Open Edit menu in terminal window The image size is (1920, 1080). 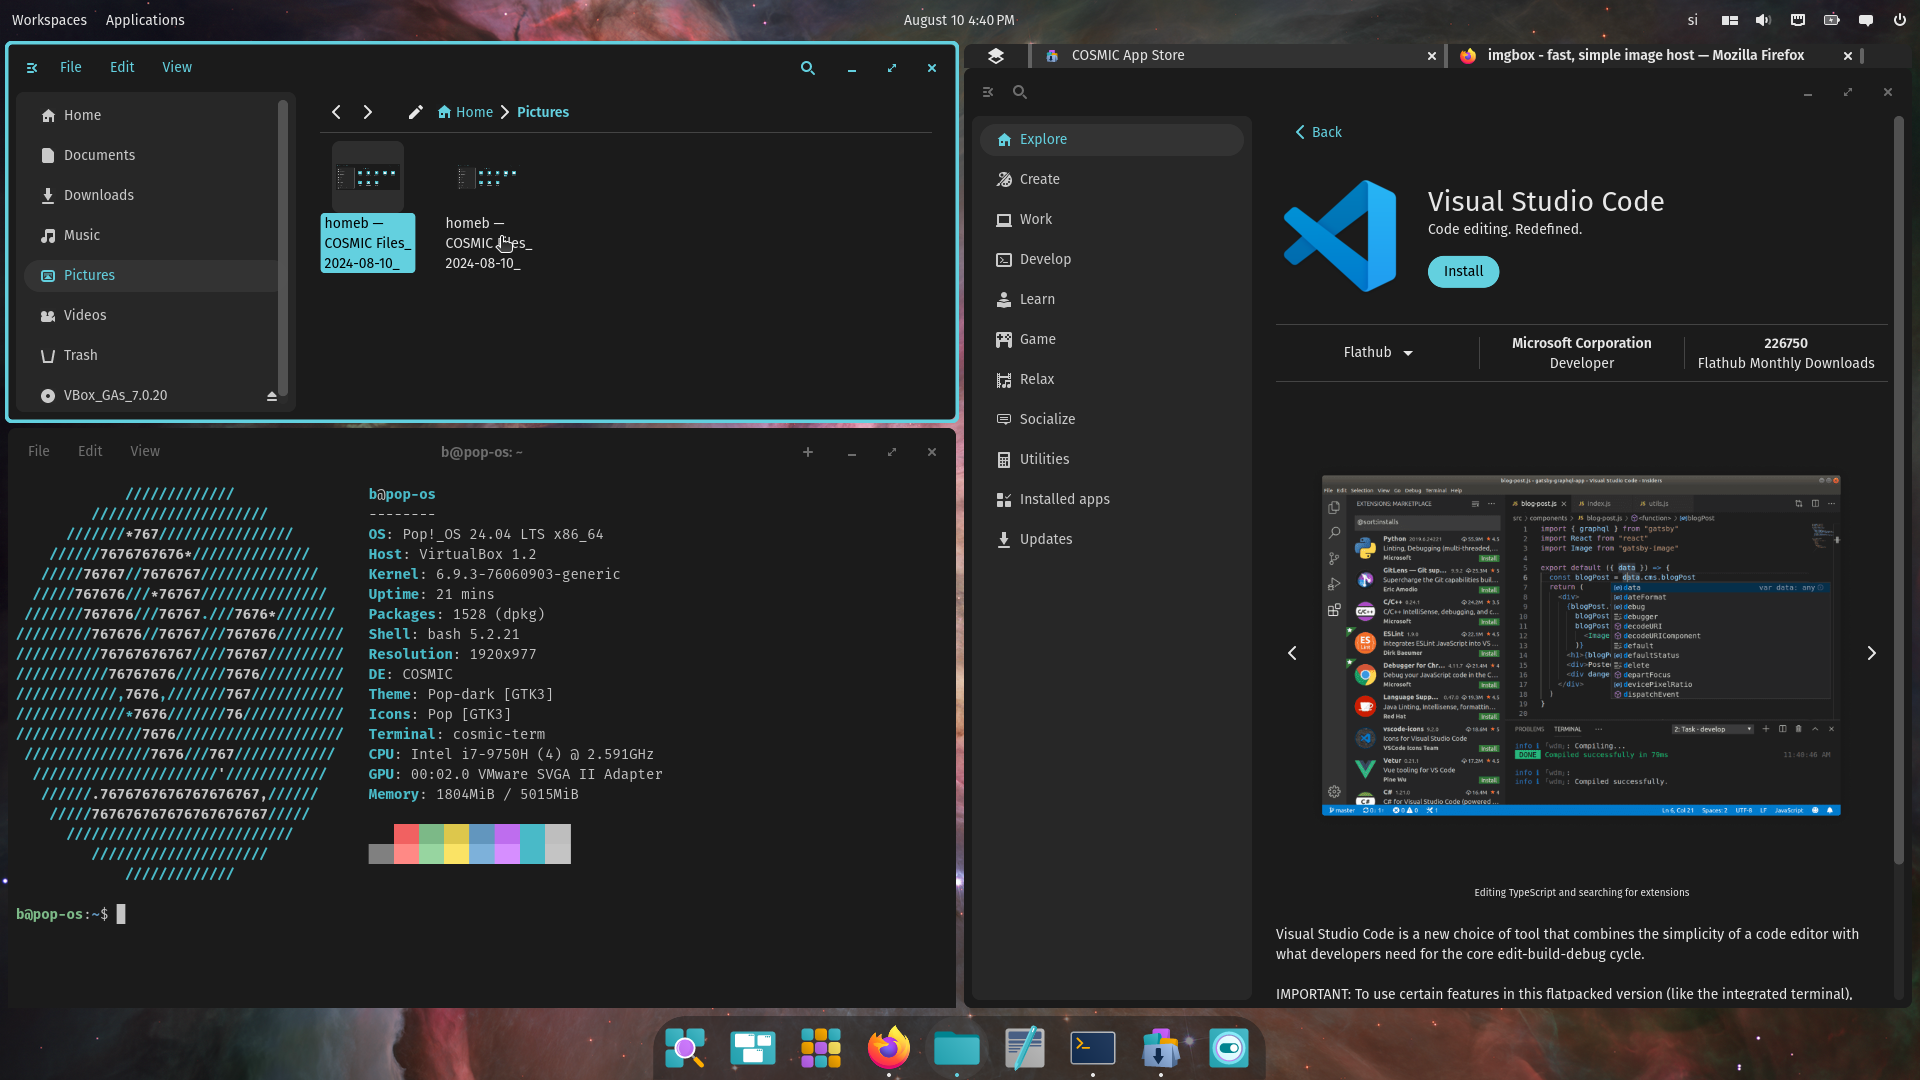pos(90,451)
